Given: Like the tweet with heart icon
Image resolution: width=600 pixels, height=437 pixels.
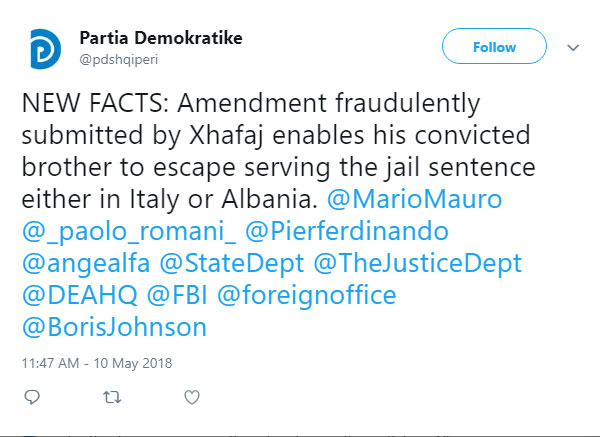Looking at the screenshot, I should point(192,397).
